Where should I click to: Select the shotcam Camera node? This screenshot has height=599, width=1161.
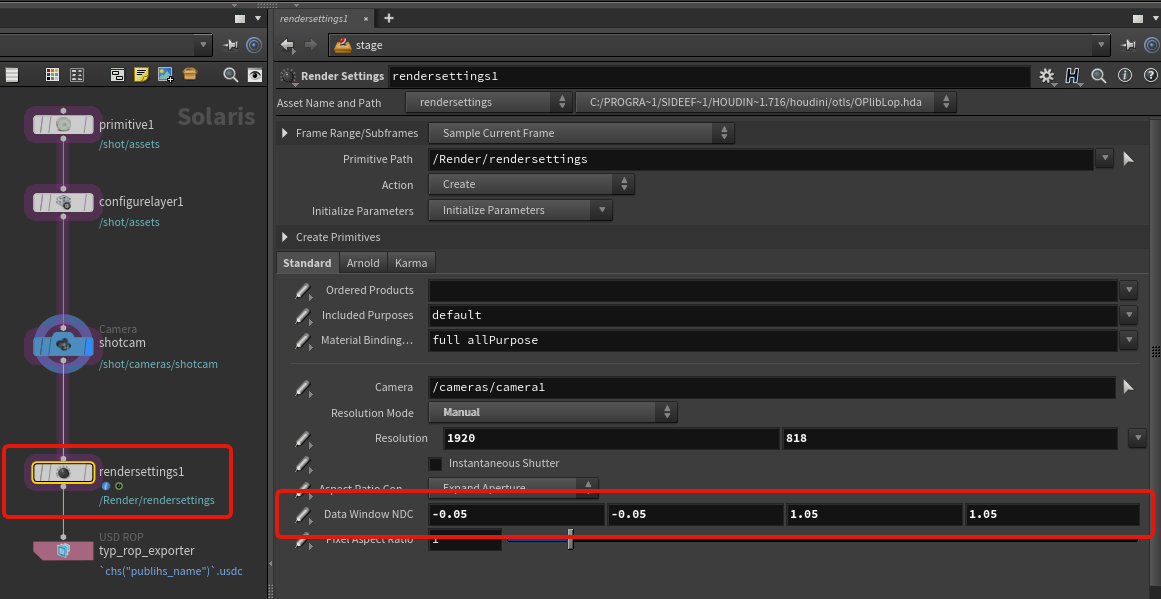pyautogui.click(x=64, y=344)
